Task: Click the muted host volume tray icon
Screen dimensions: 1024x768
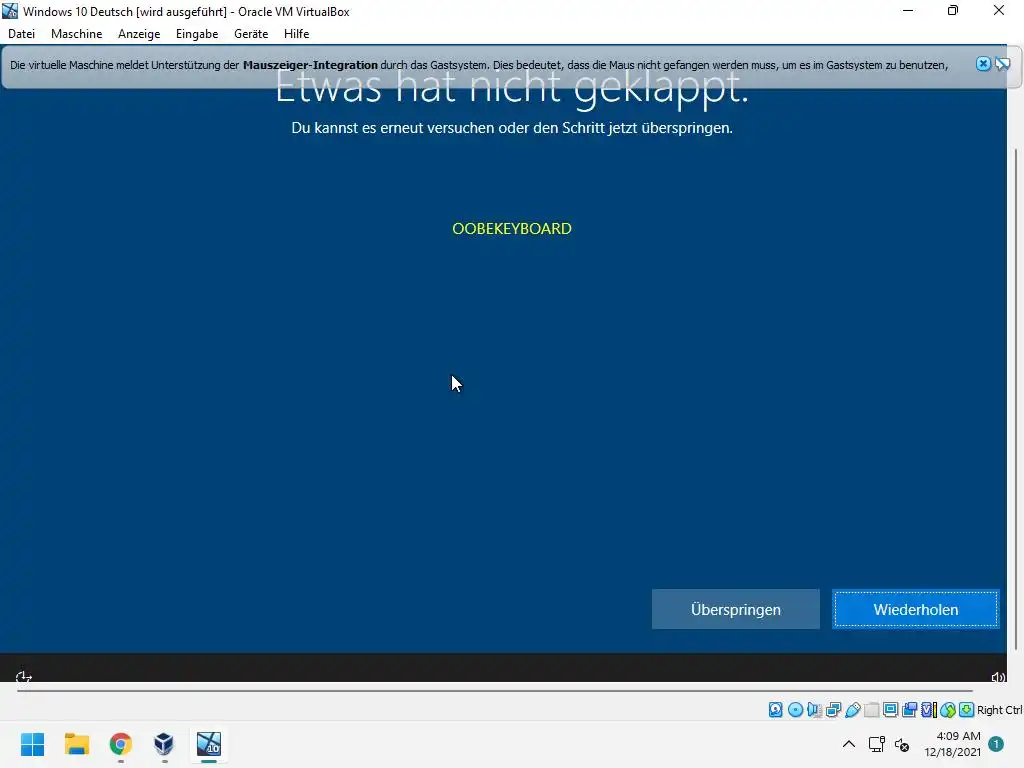Action: click(902, 744)
